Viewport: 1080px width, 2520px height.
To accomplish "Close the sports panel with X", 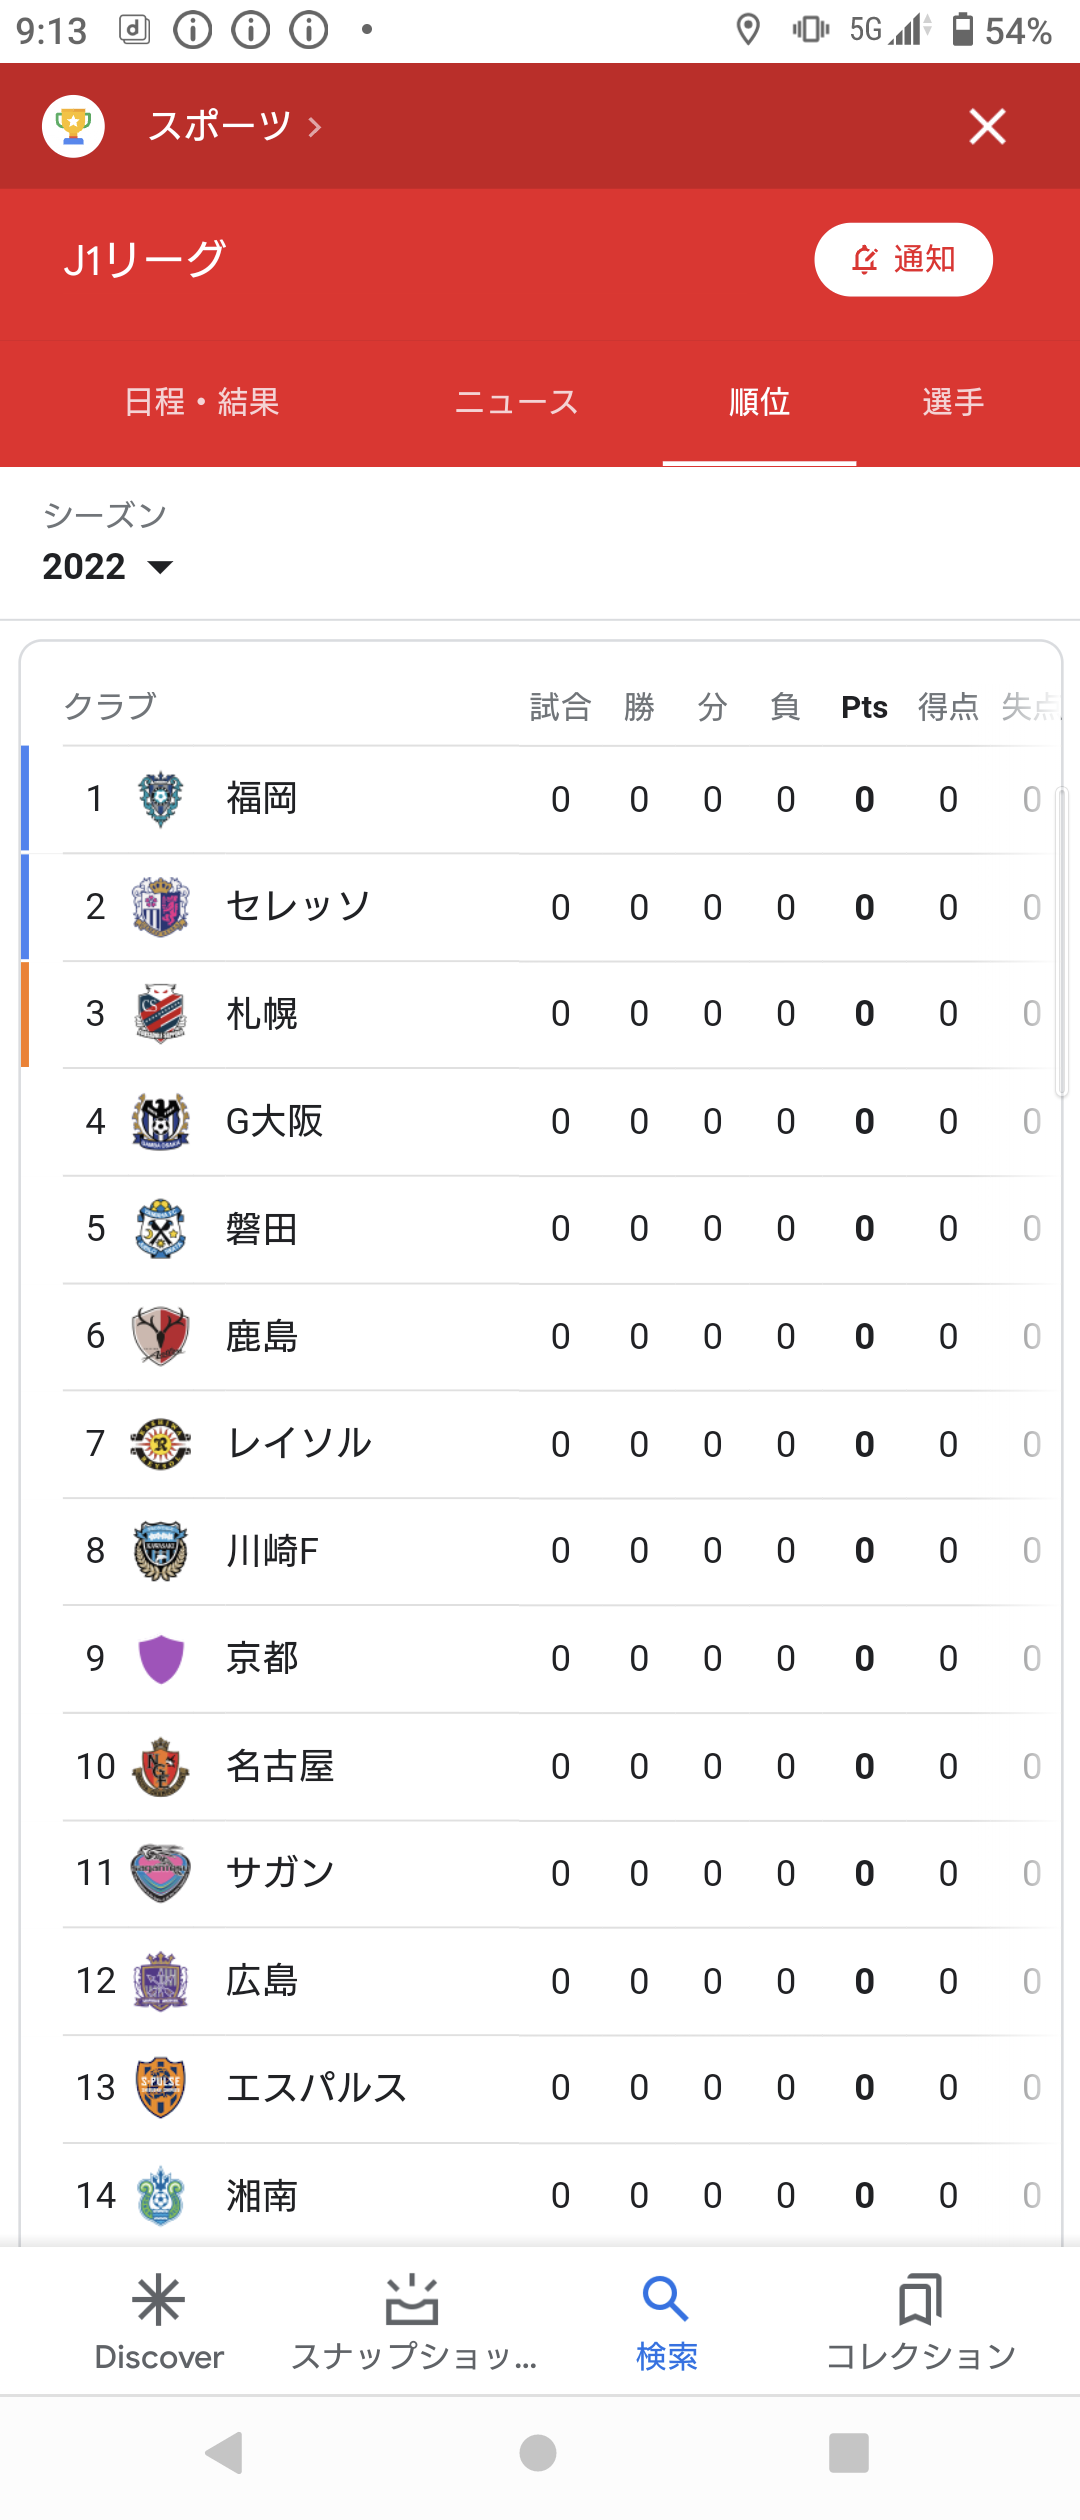I will tap(987, 126).
